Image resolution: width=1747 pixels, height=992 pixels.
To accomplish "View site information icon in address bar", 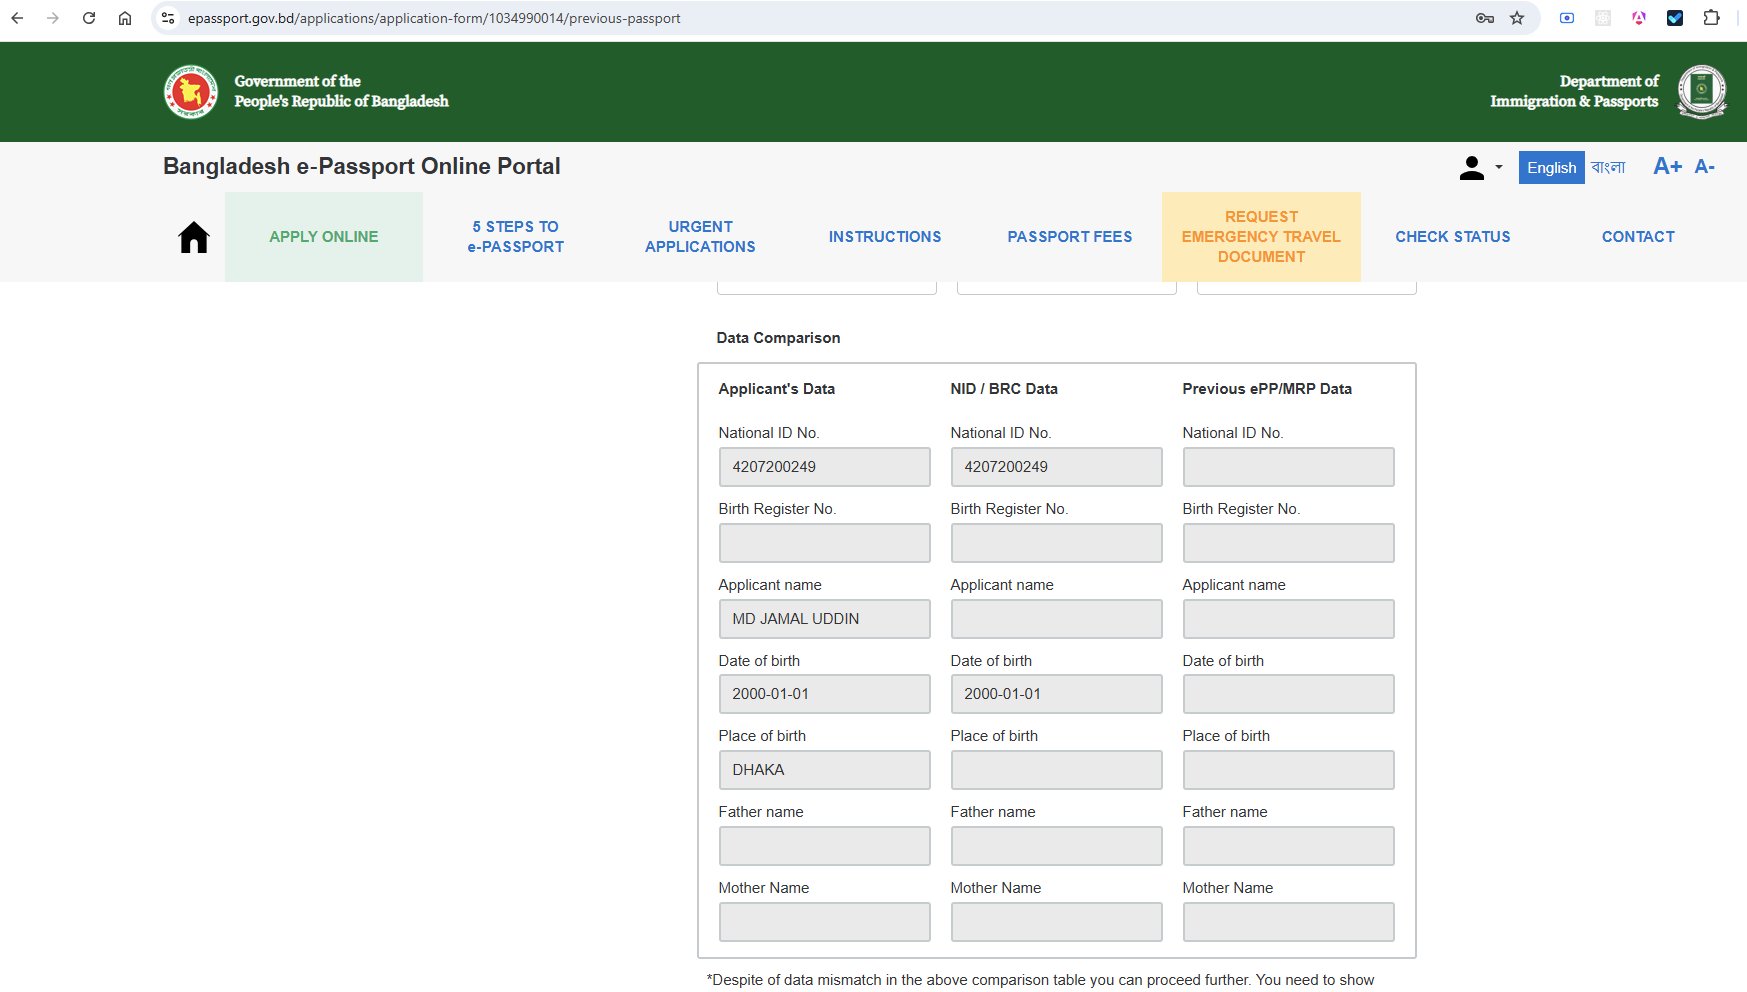I will (x=168, y=18).
